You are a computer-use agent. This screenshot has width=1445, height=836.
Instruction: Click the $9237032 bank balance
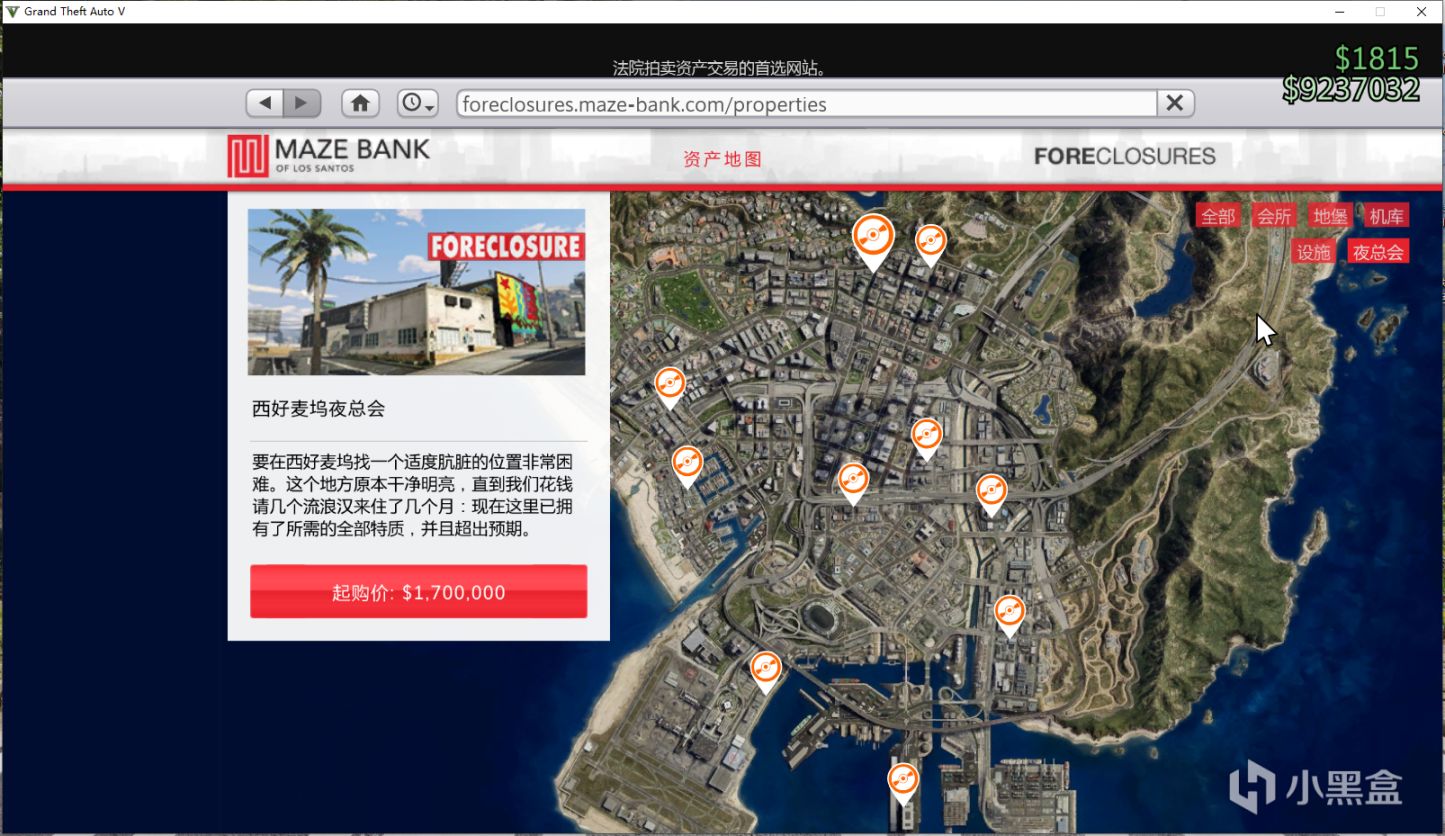[1351, 90]
